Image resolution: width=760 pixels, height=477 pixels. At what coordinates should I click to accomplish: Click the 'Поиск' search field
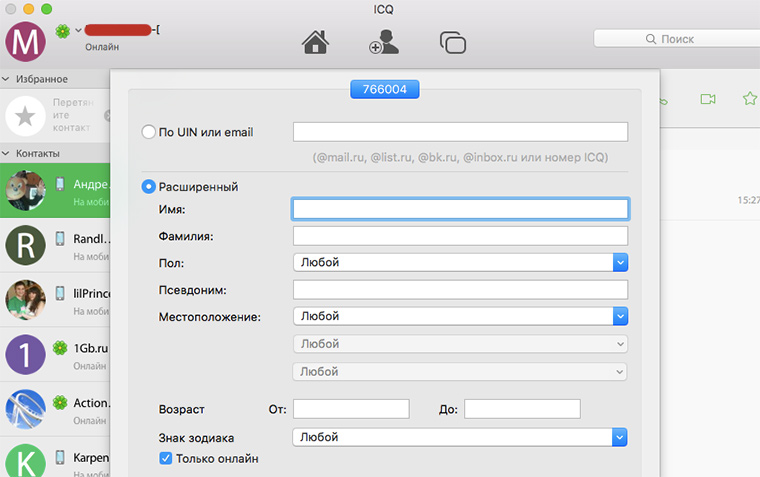676,39
